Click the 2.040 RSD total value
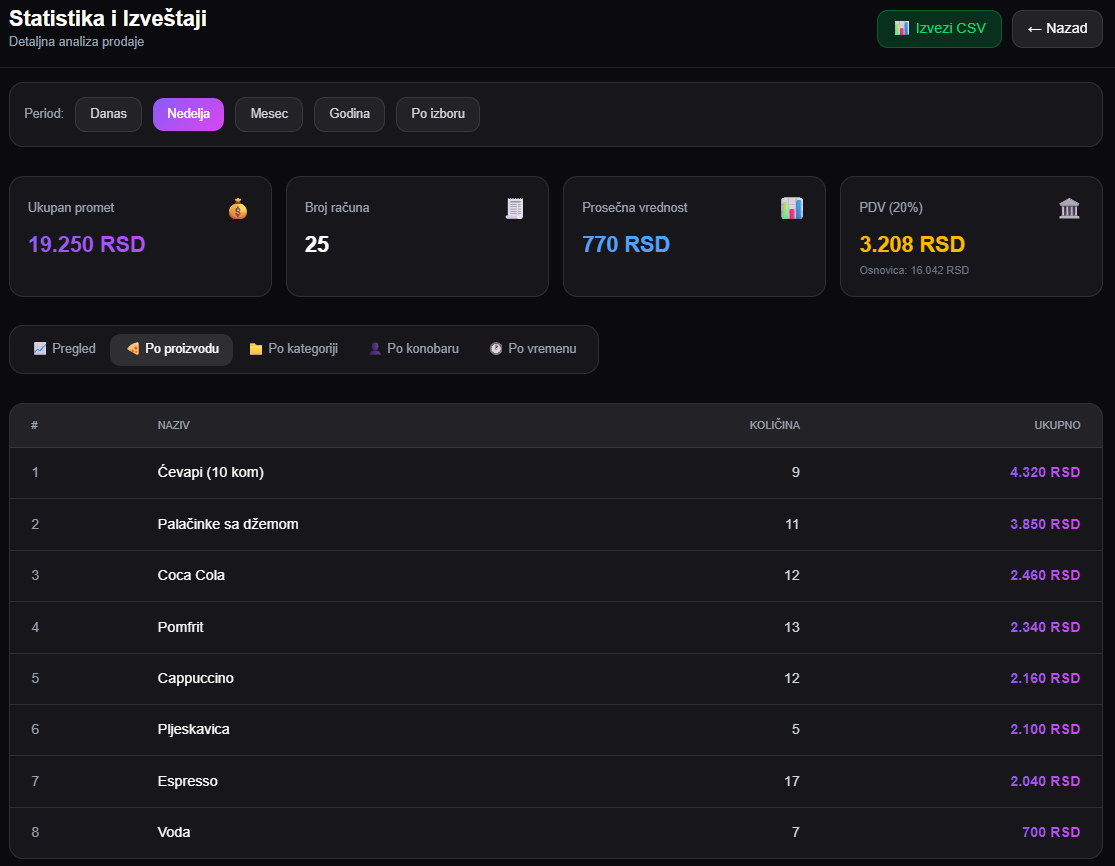Viewport: 1115px width, 866px height. tap(1045, 781)
